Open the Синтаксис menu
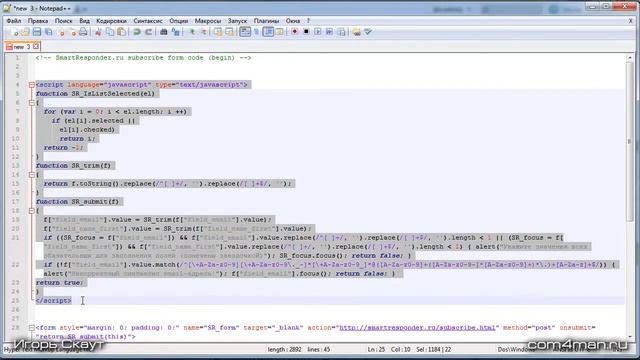 coord(148,21)
